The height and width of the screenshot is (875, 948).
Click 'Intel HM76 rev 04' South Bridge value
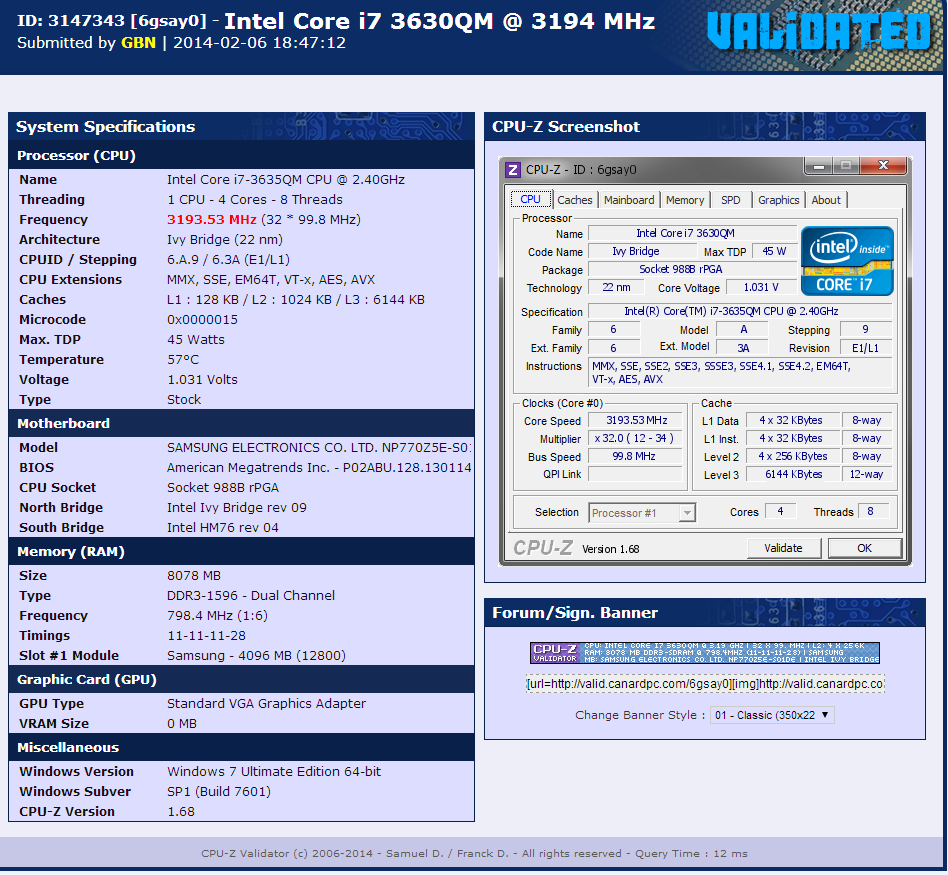click(x=222, y=528)
